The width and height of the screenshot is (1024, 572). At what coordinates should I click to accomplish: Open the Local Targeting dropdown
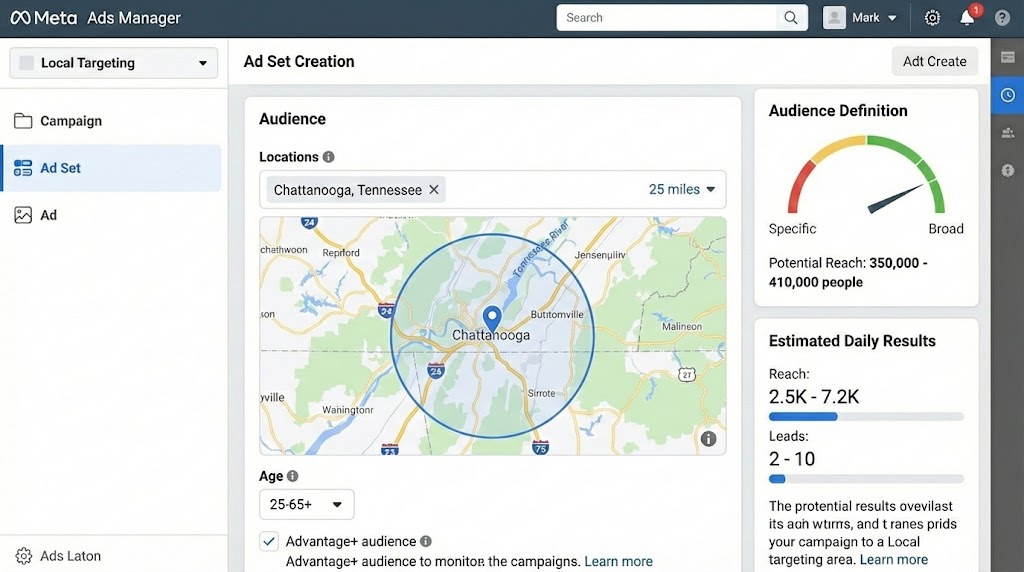[x=114, y=63]
